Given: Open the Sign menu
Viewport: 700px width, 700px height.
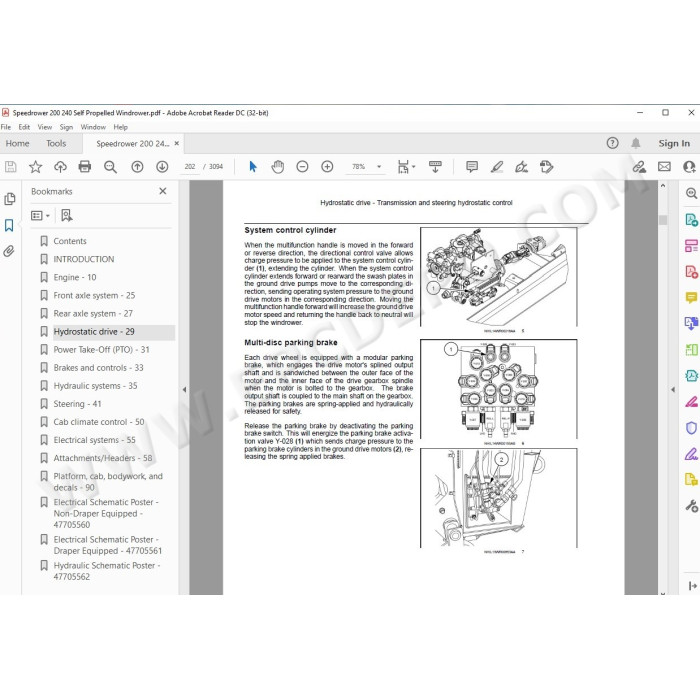Looking at the screenshot, I should (x=67, y=127).
